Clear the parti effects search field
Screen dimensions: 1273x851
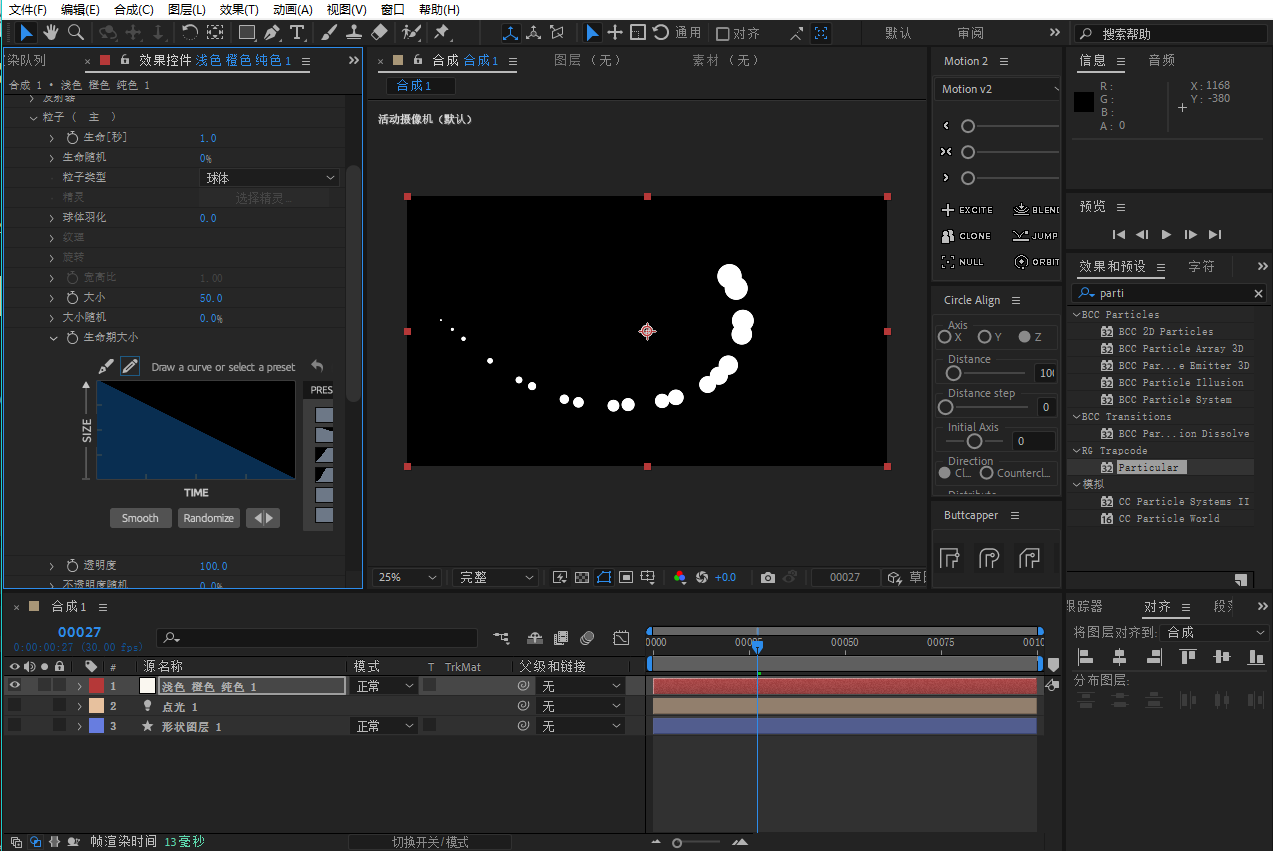point(1258,293)
